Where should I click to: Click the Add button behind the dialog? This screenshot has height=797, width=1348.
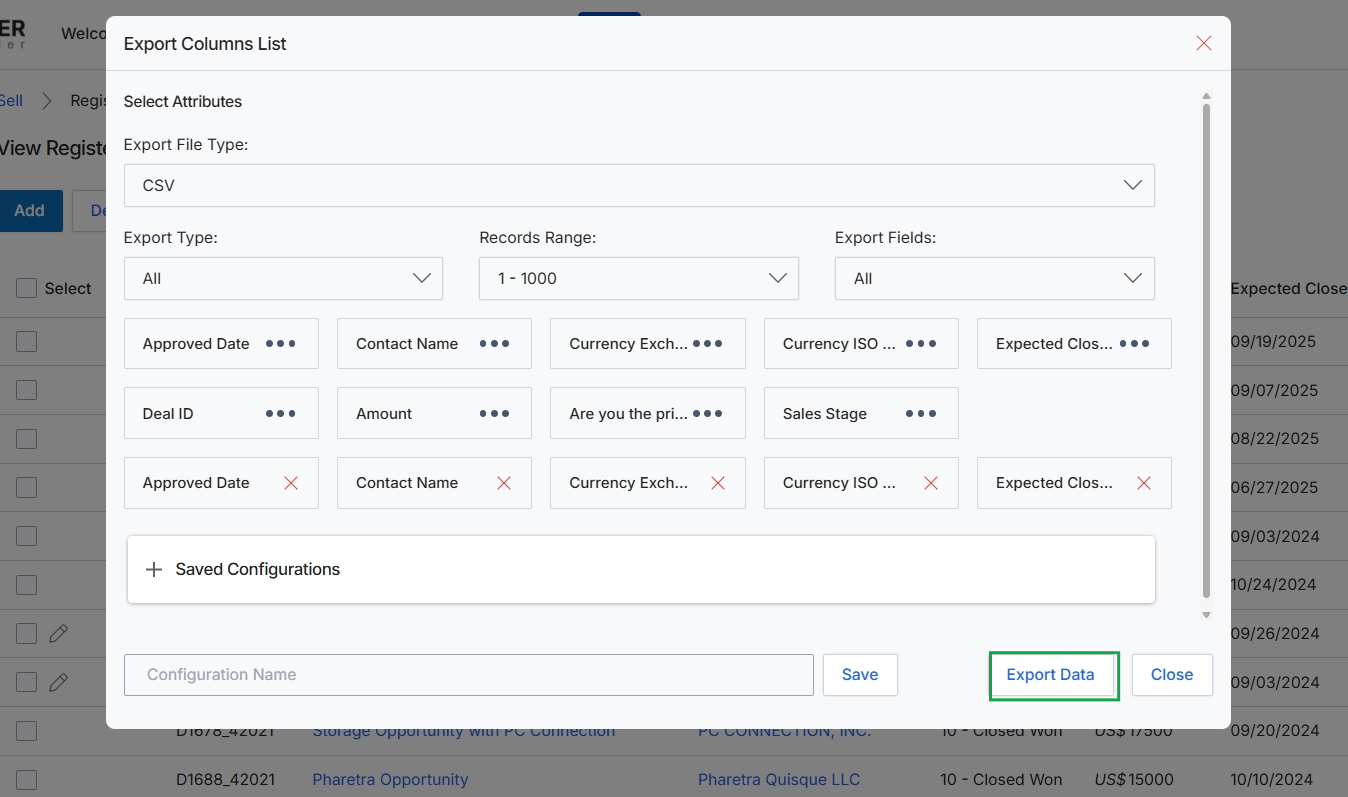pos(30,211)
